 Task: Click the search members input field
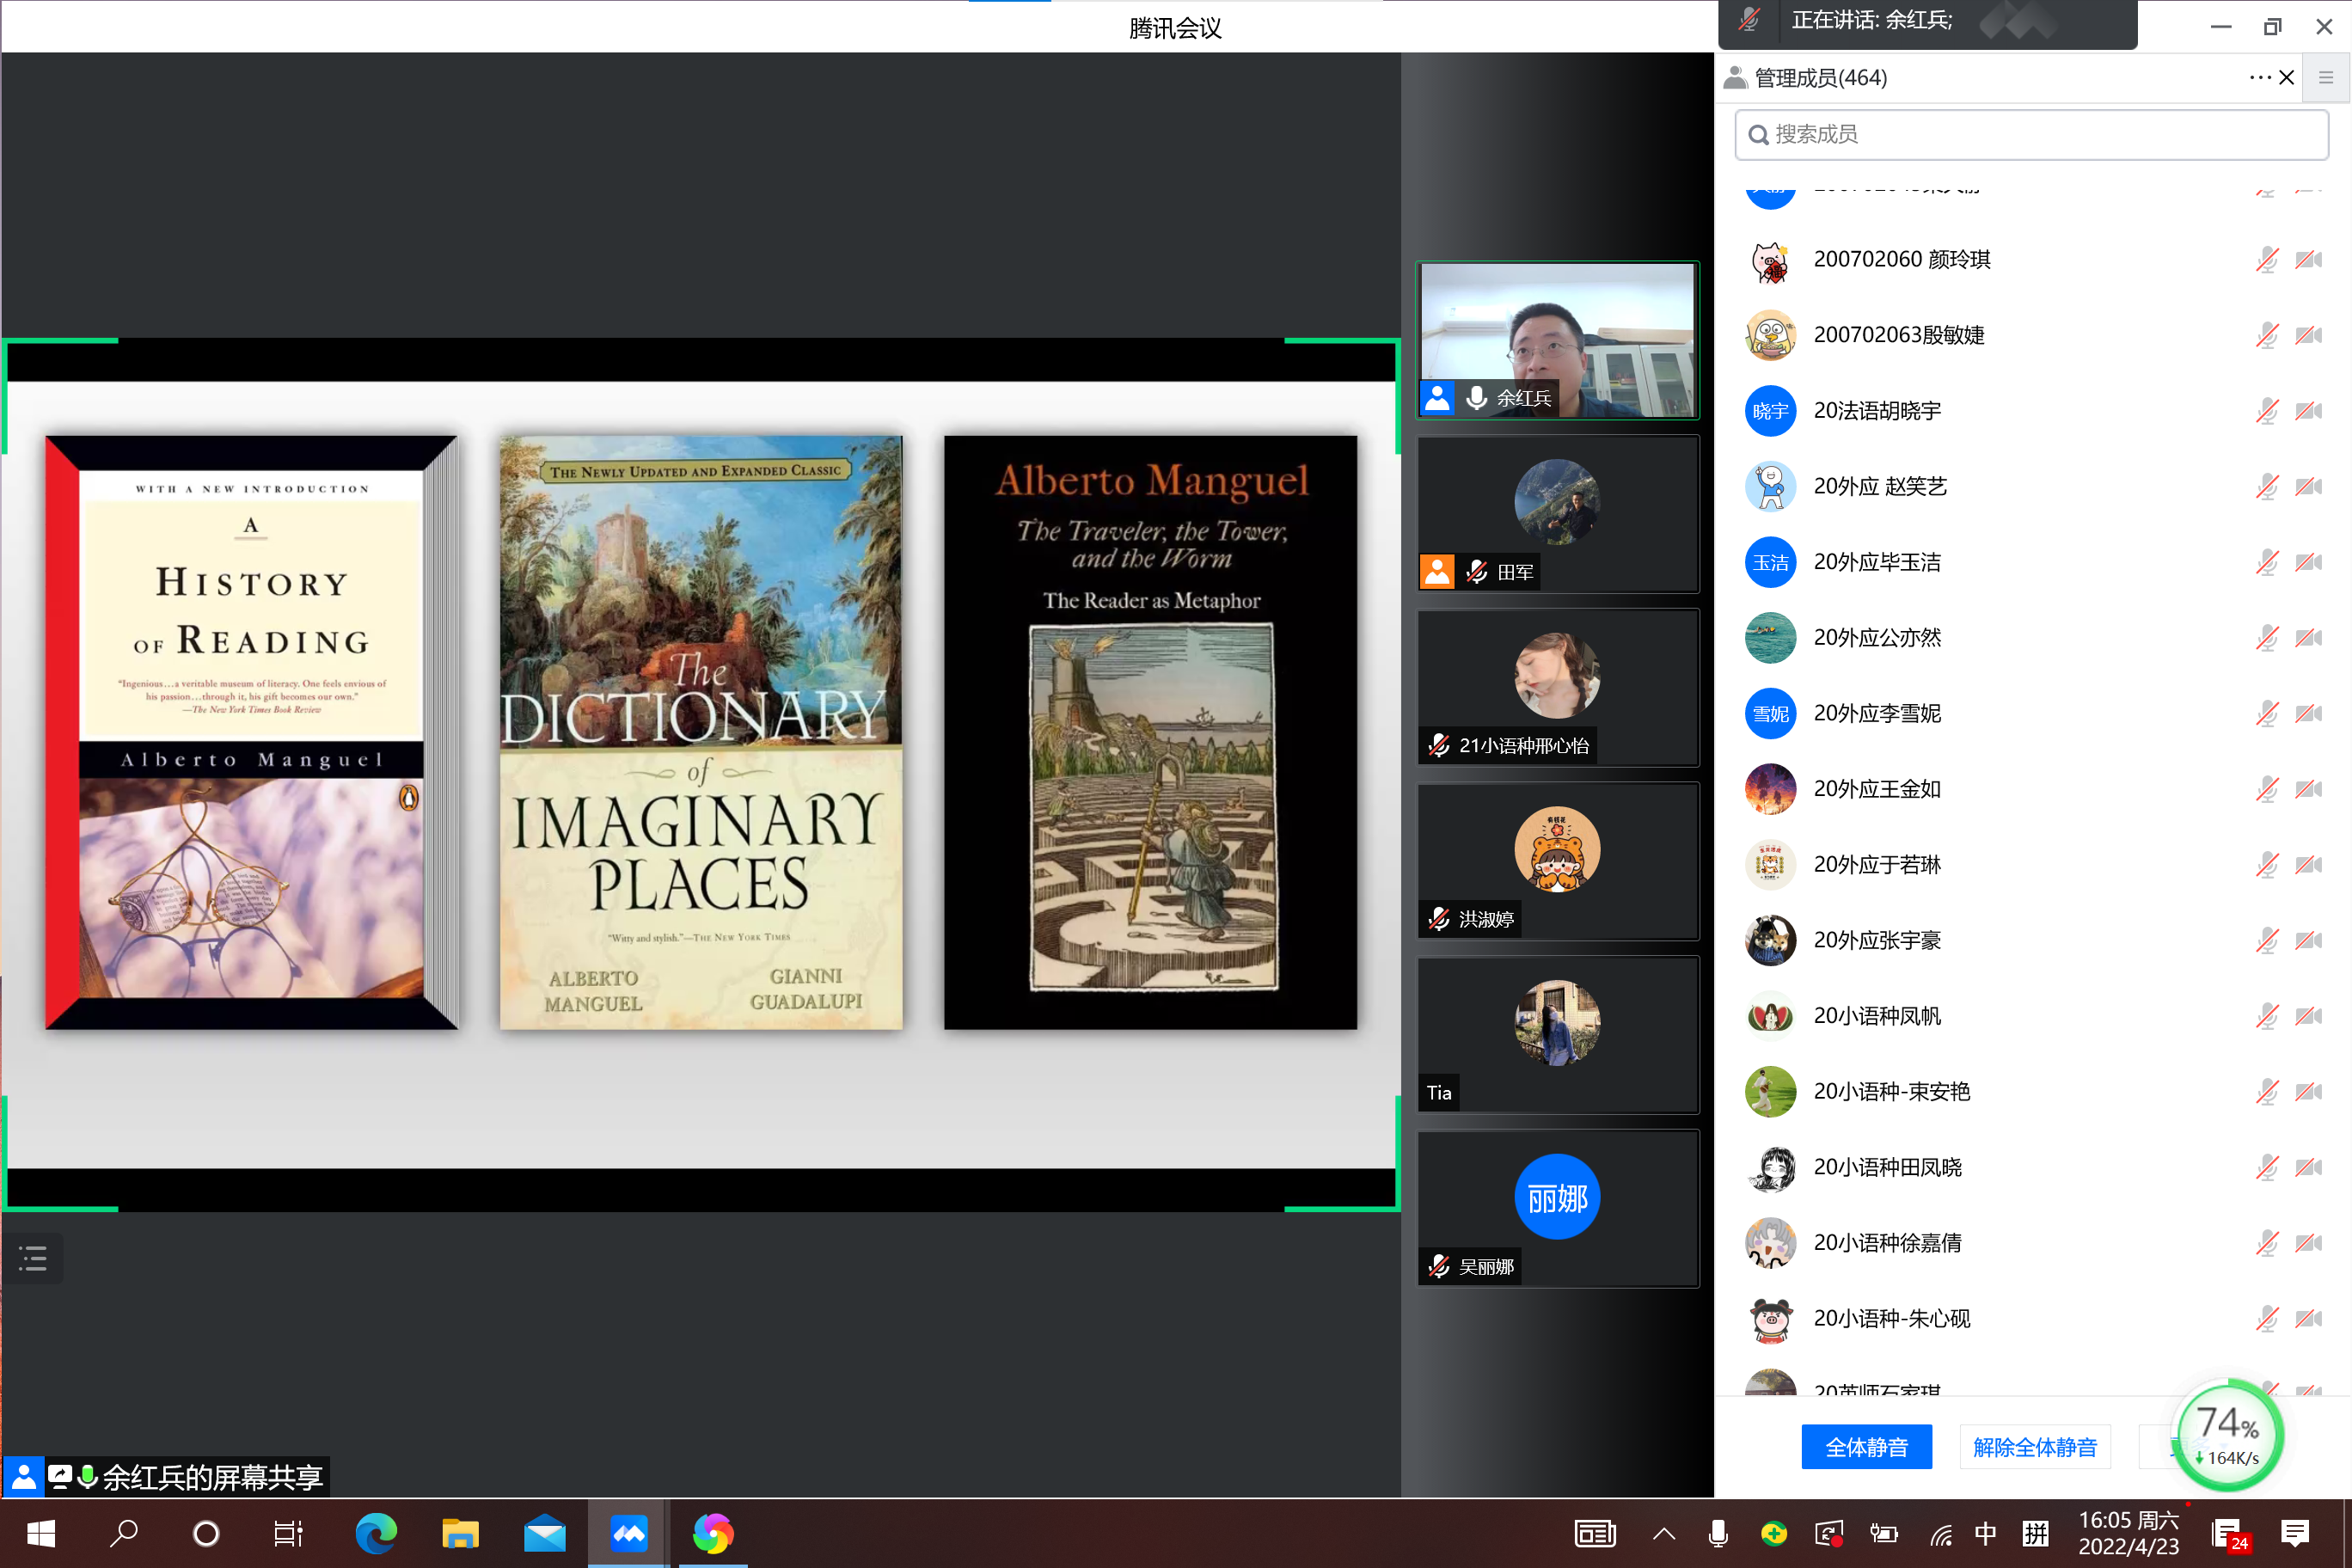(x=2030, y=134)
